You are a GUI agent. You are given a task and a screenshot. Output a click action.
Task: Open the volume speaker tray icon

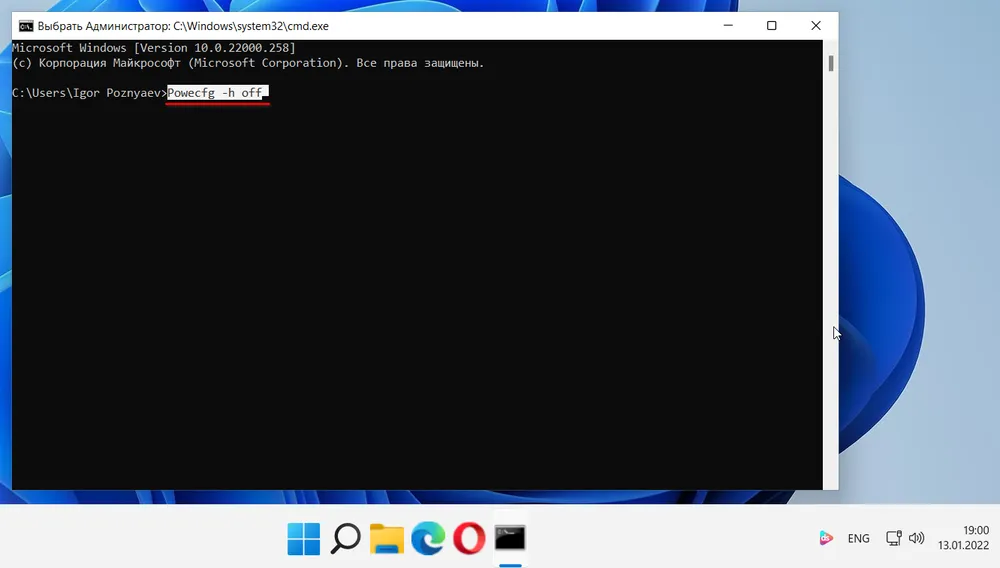pos(917,538)
